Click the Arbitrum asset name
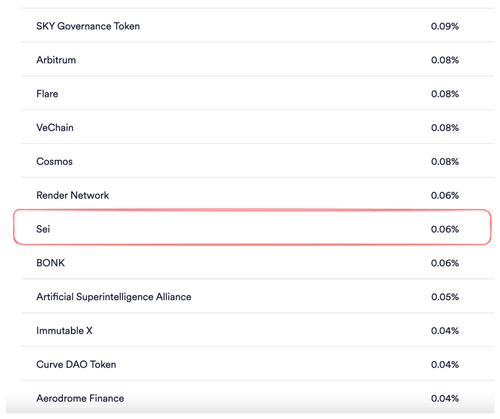This screenshot has width=500, height=419. pyautogui.click(x=56, y=60)
